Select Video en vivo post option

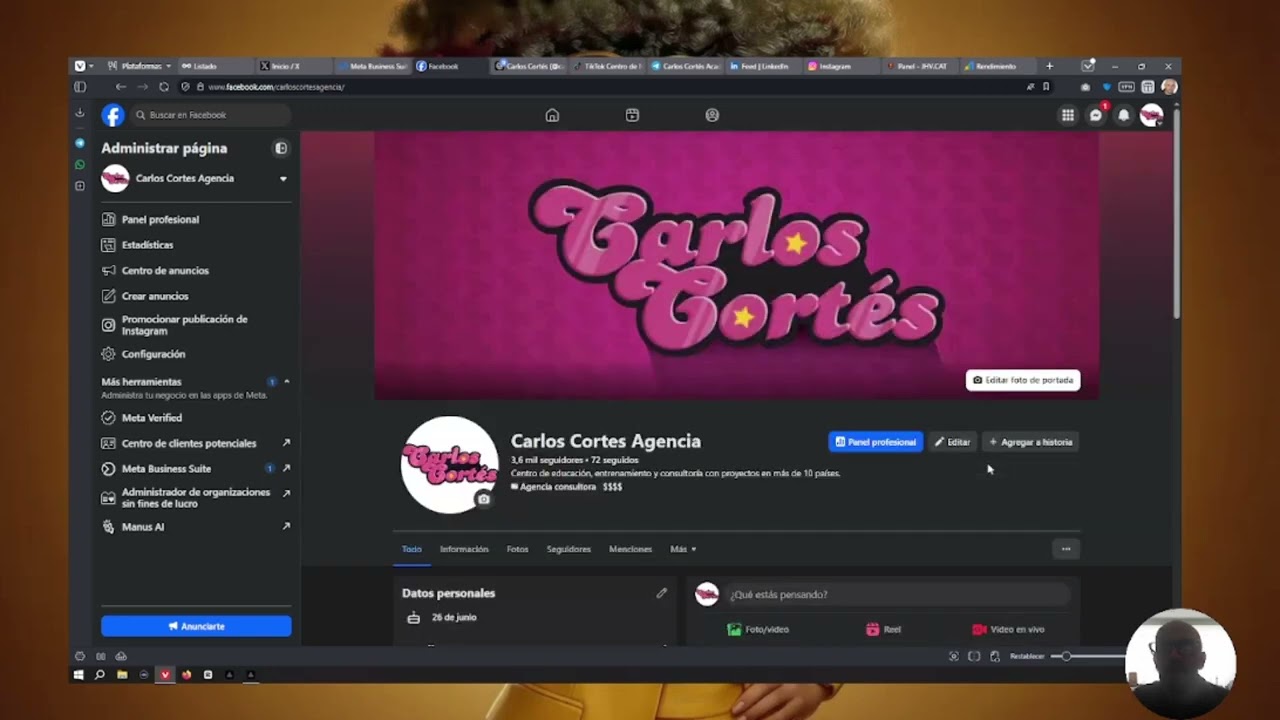1008,629
